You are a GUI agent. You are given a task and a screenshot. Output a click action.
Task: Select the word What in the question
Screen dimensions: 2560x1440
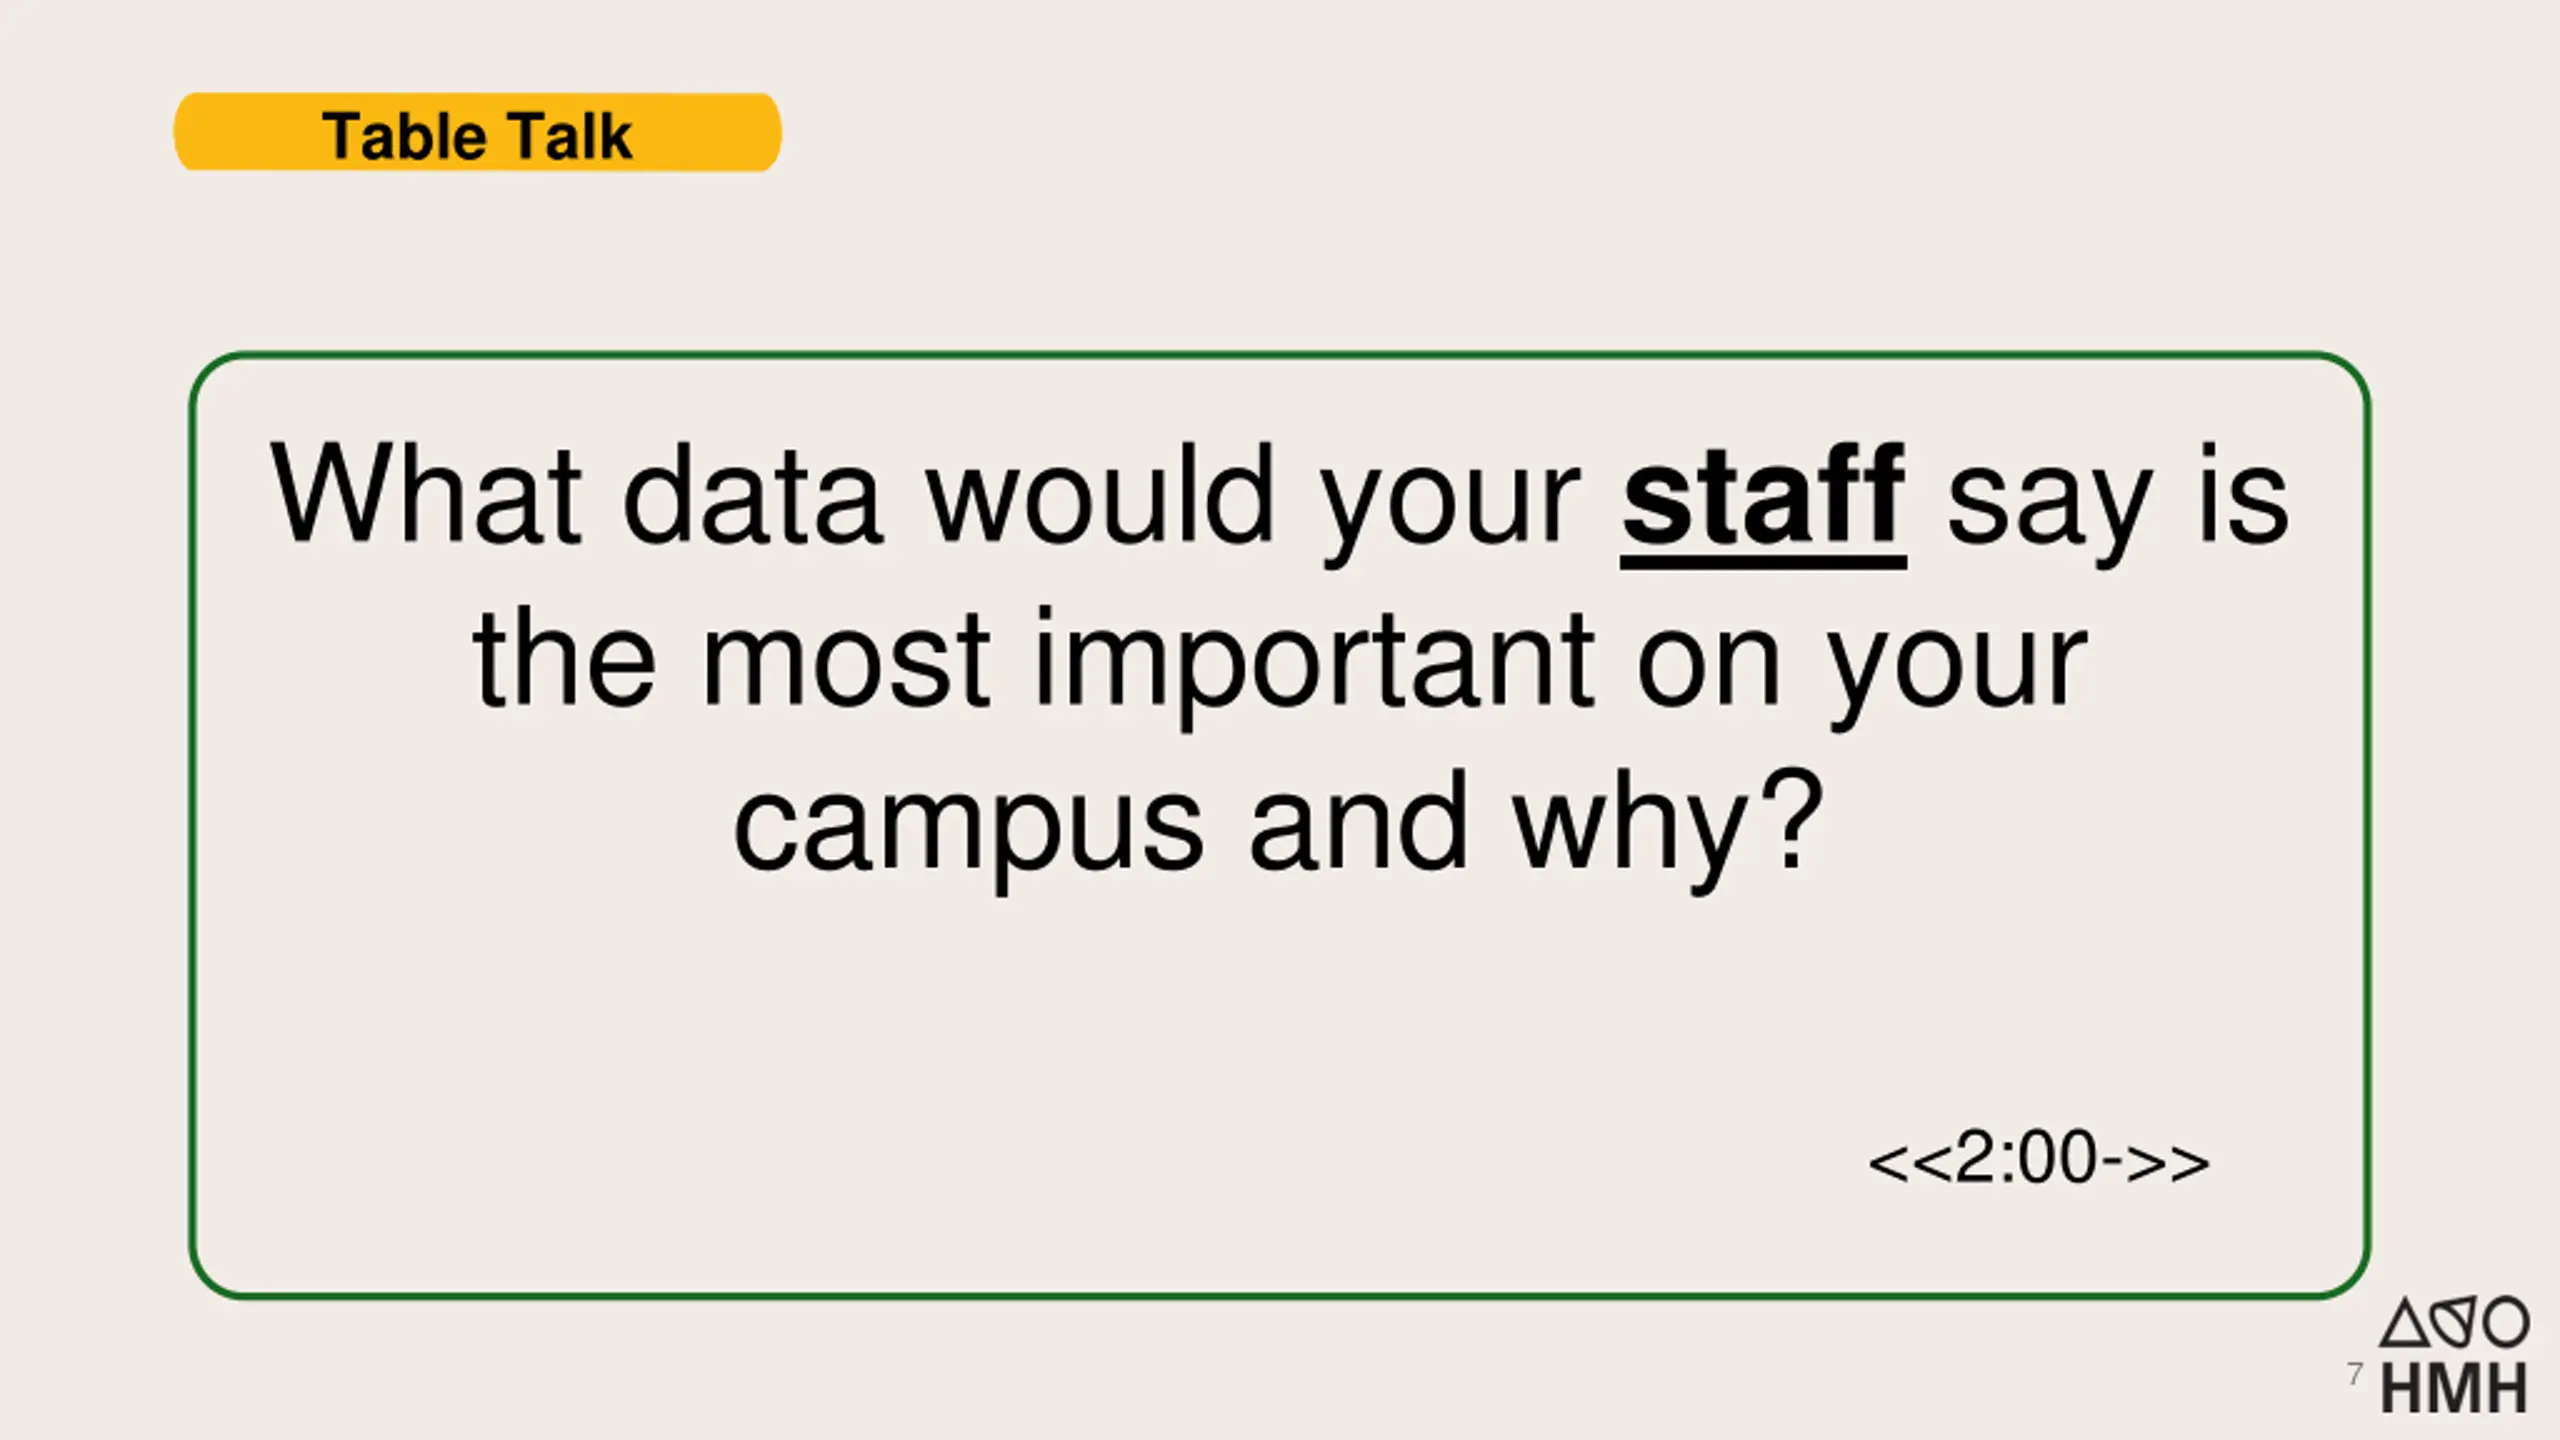click(x=425, y=494)
